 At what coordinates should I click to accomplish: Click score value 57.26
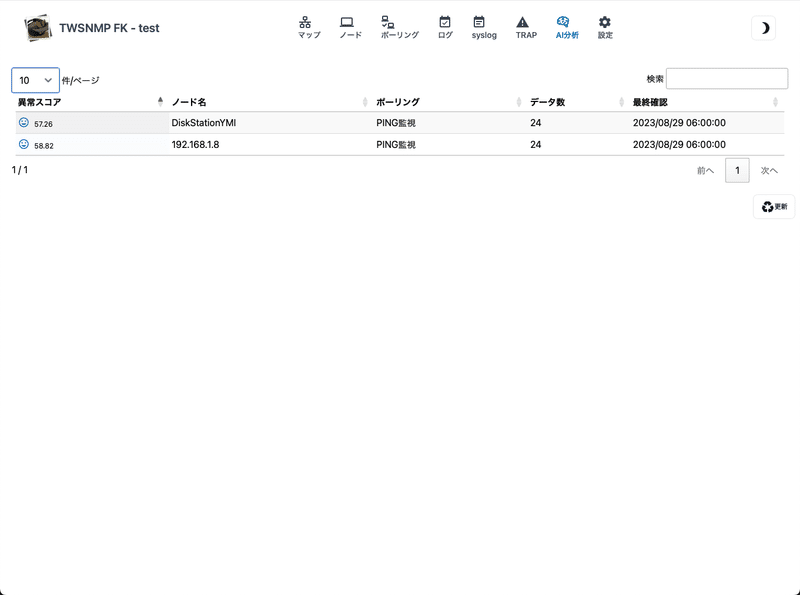tap(43, 124)
